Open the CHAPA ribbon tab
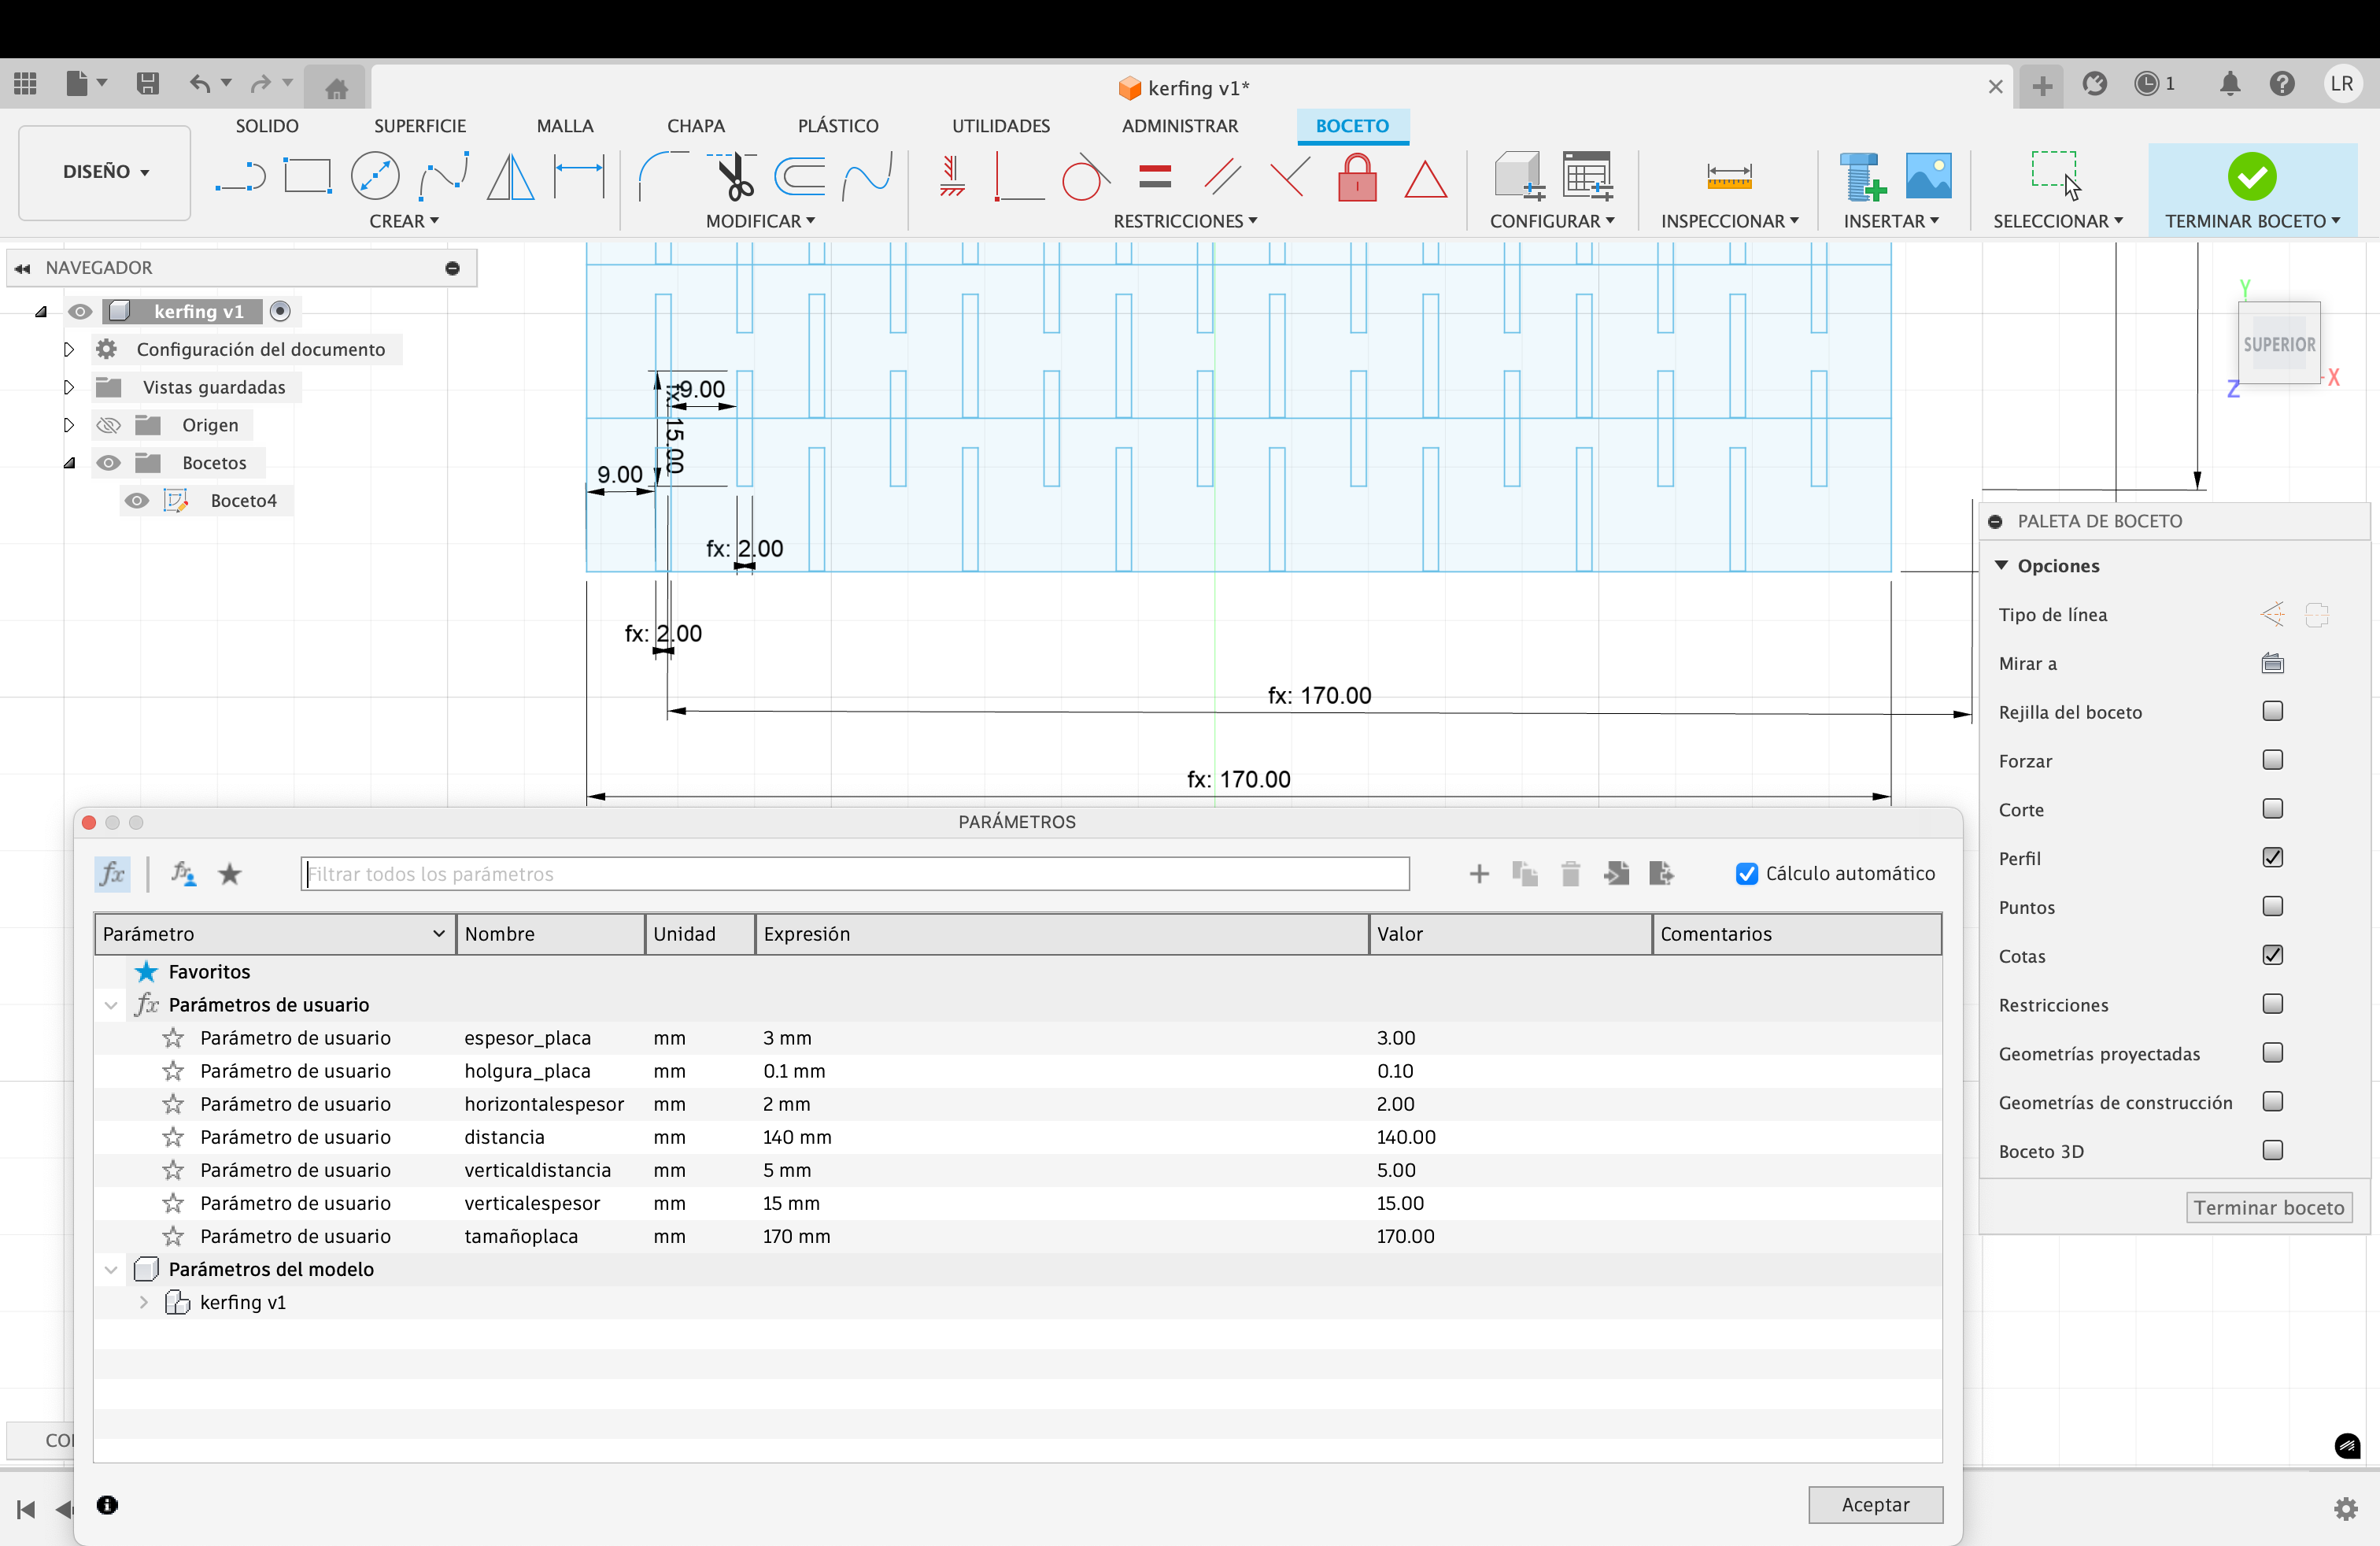The image size is (2380, 1546). pyautogui.click(x=696, y=126)
